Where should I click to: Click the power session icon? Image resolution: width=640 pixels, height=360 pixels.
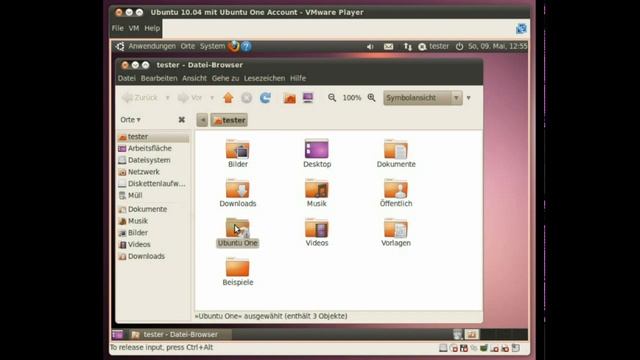click(460, 47)
